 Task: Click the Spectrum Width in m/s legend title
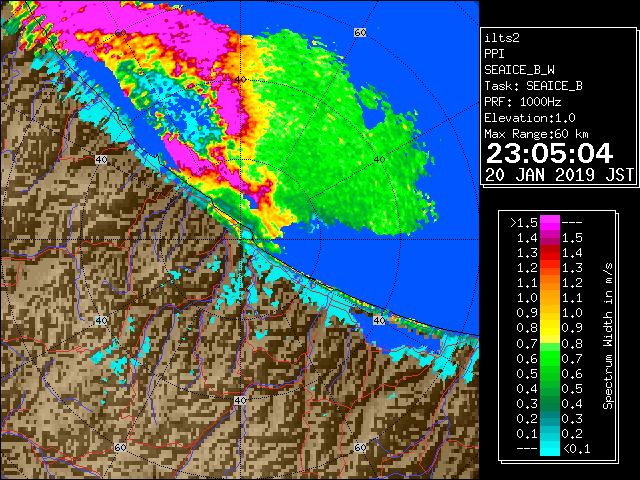pos(608,336)
